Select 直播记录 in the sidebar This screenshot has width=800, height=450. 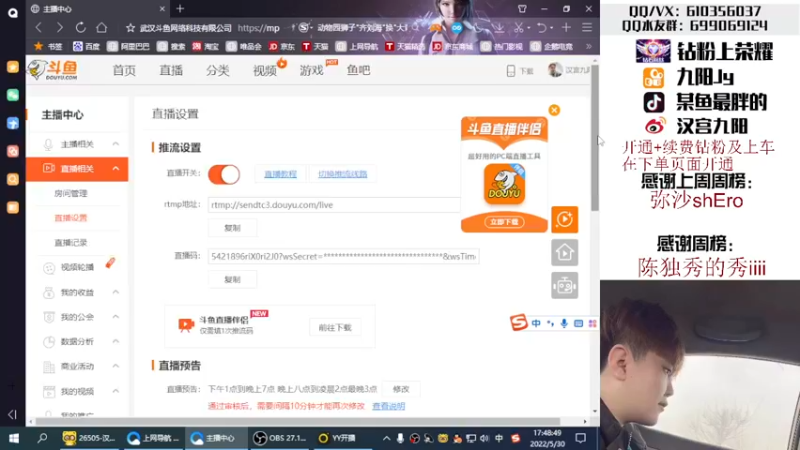pos(71,242)
